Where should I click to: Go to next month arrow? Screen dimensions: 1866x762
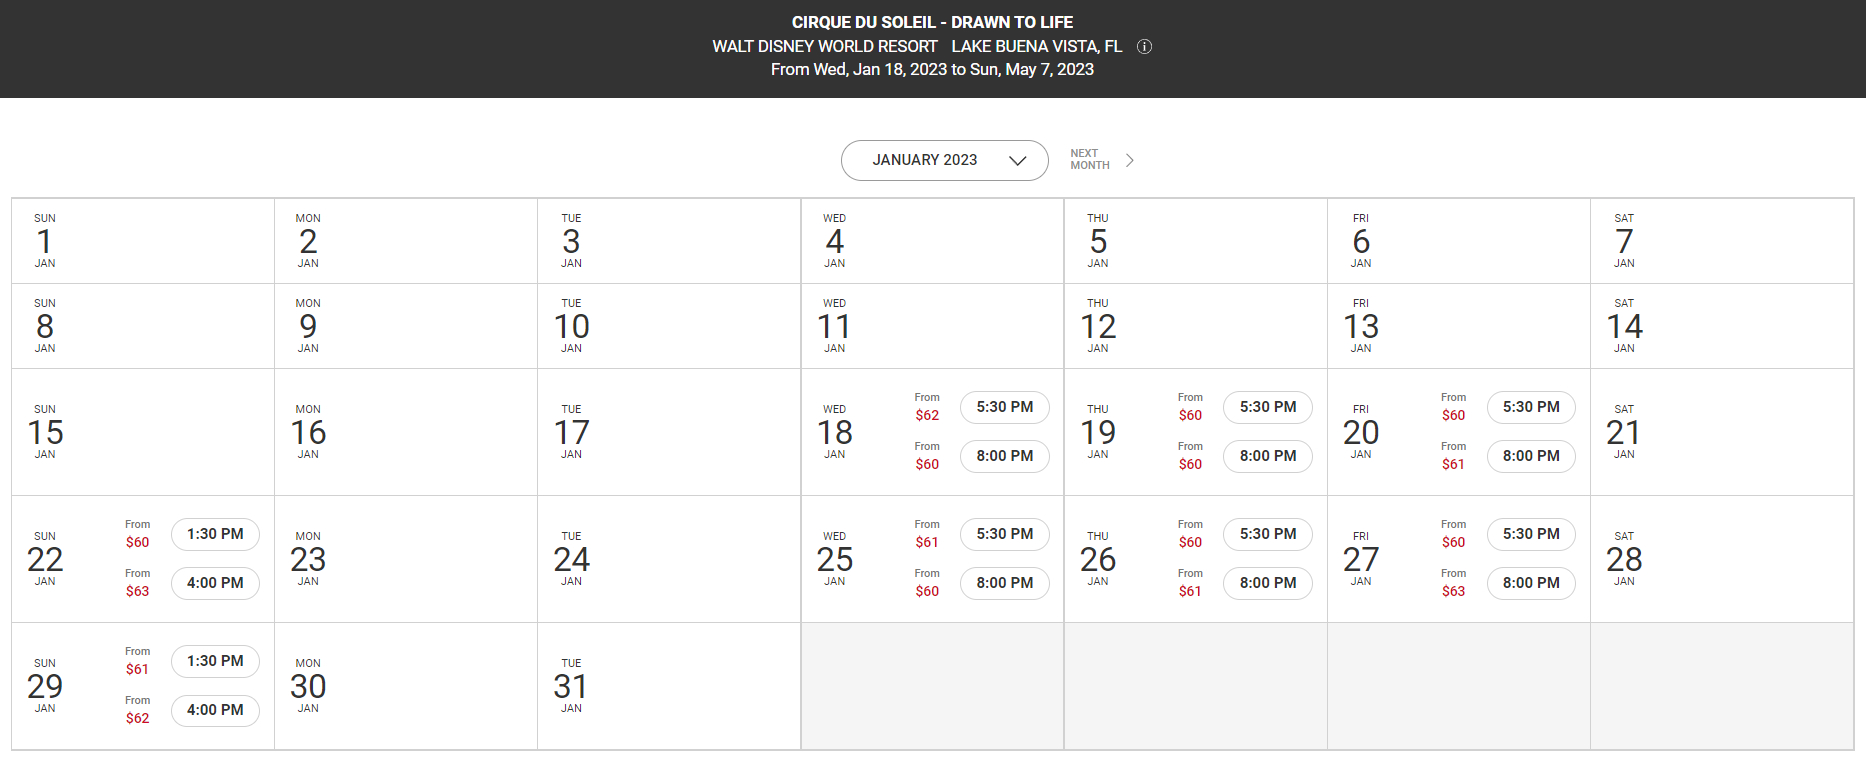(1130, 160)
